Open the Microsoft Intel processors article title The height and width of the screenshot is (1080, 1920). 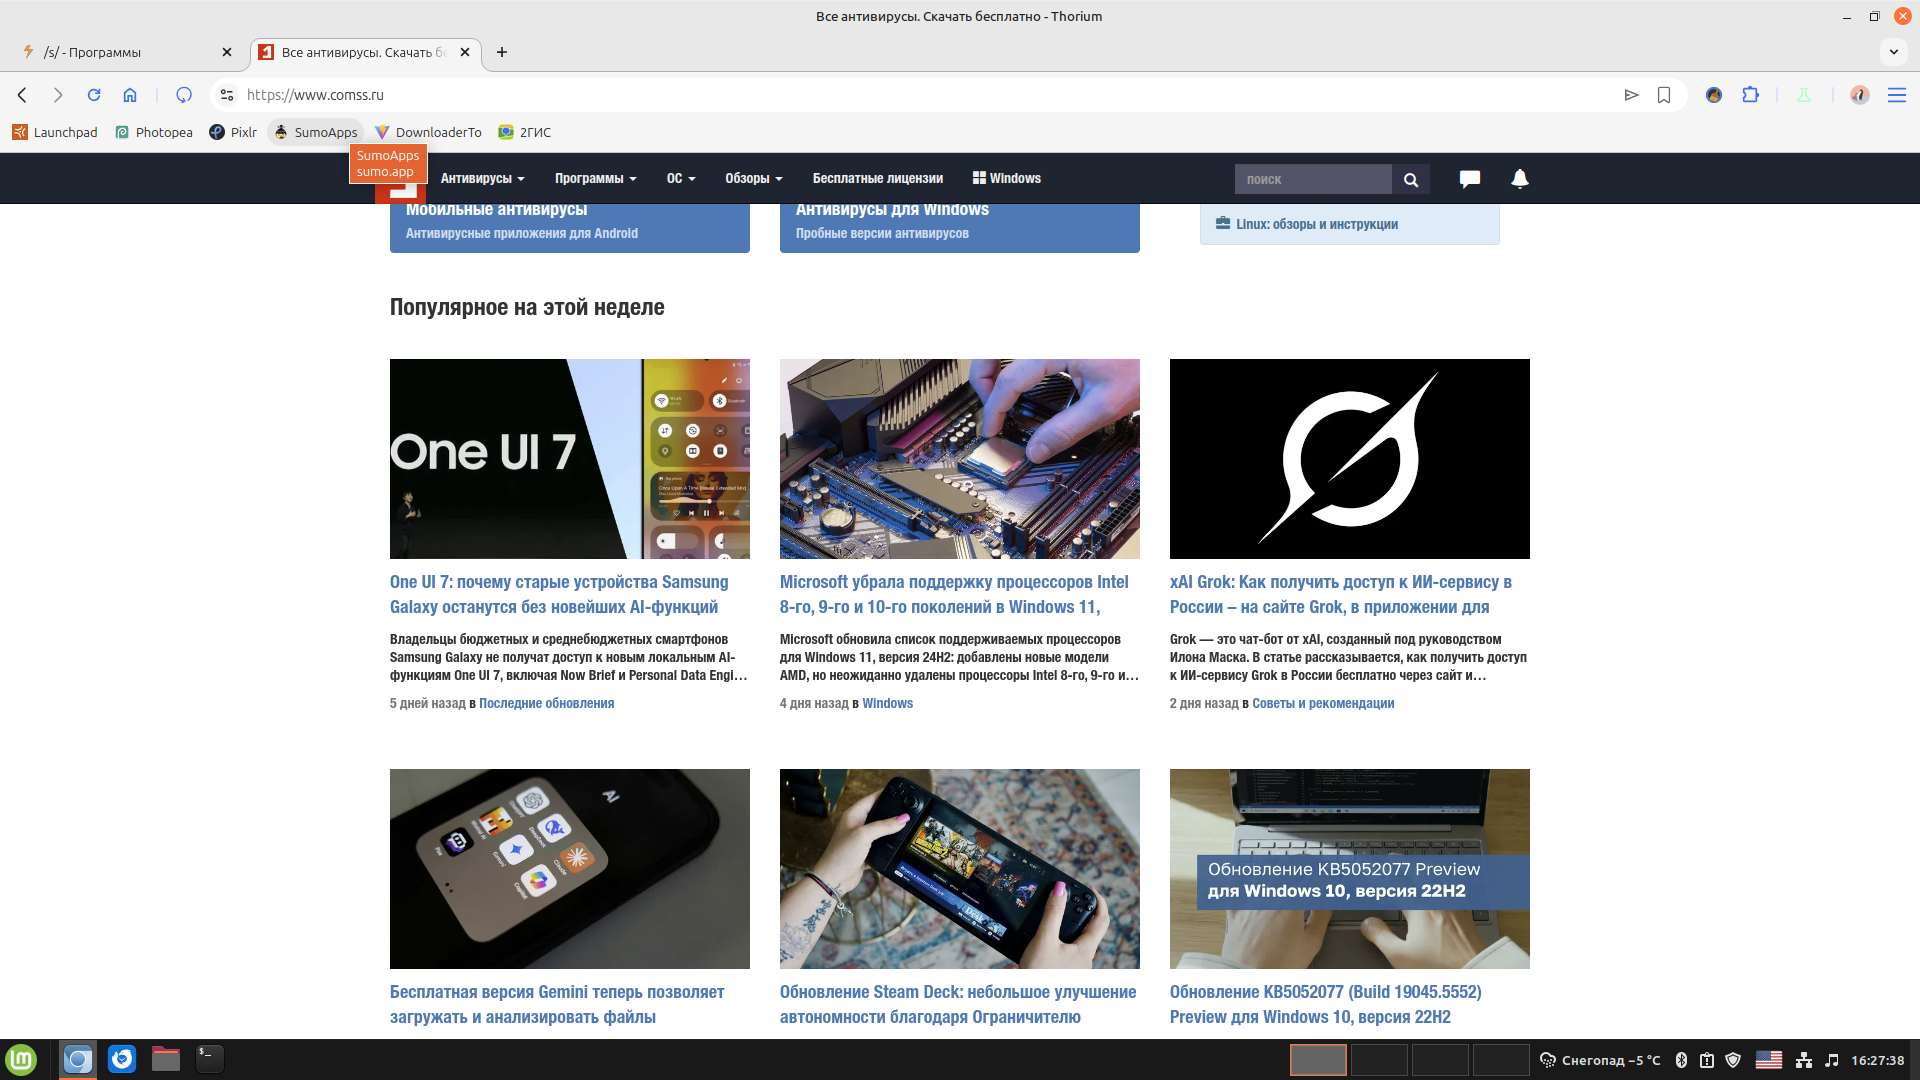(954, 594)
